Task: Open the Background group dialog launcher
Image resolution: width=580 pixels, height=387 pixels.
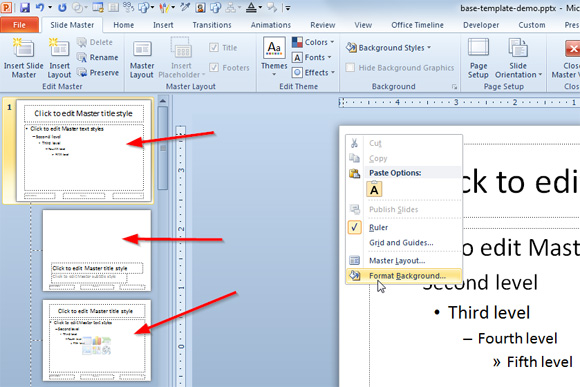Action: [454, 87]
